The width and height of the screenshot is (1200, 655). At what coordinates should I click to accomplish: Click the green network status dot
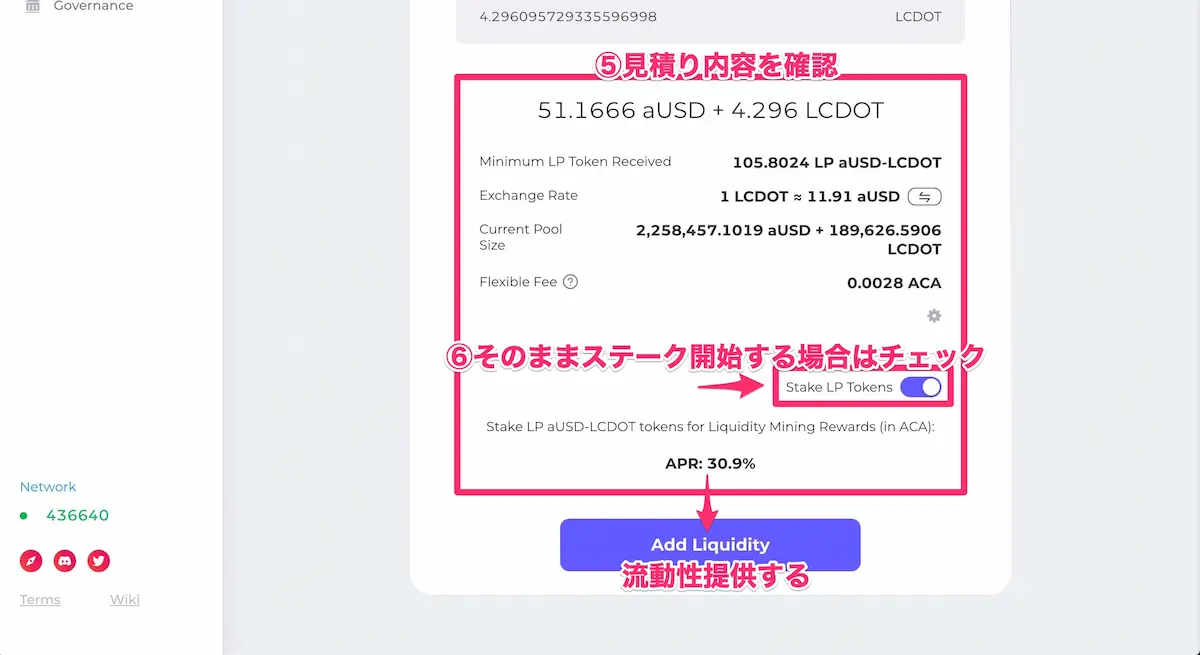point(24,516)
